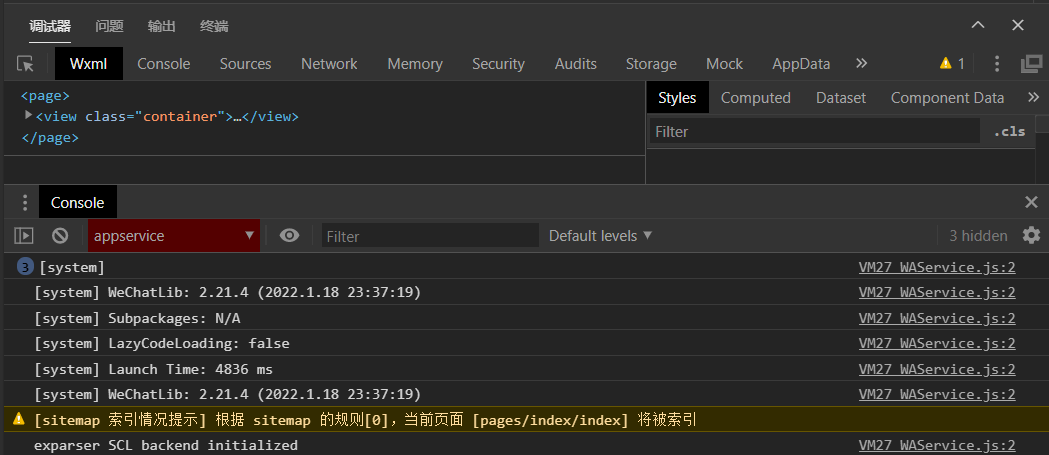Show more devtools tabs after AppData
Image resolution: width=1049 pixels, height=455 pixels.
coord(862,64)
